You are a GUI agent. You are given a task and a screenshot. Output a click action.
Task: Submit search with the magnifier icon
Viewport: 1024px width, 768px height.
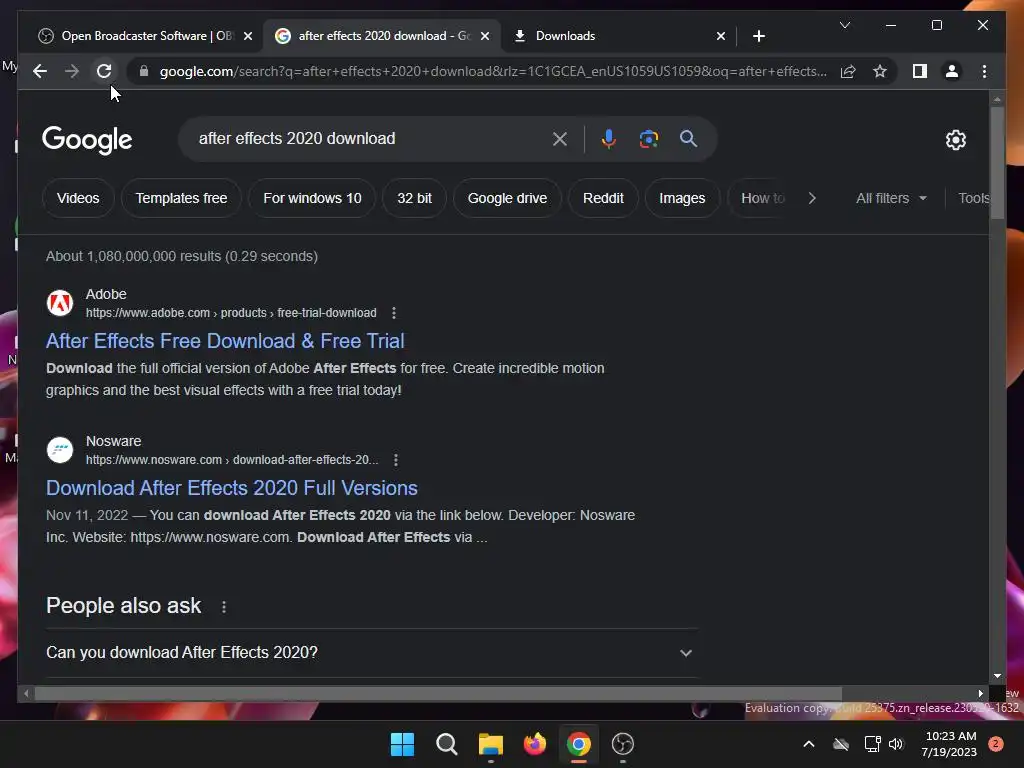(688, 138)
